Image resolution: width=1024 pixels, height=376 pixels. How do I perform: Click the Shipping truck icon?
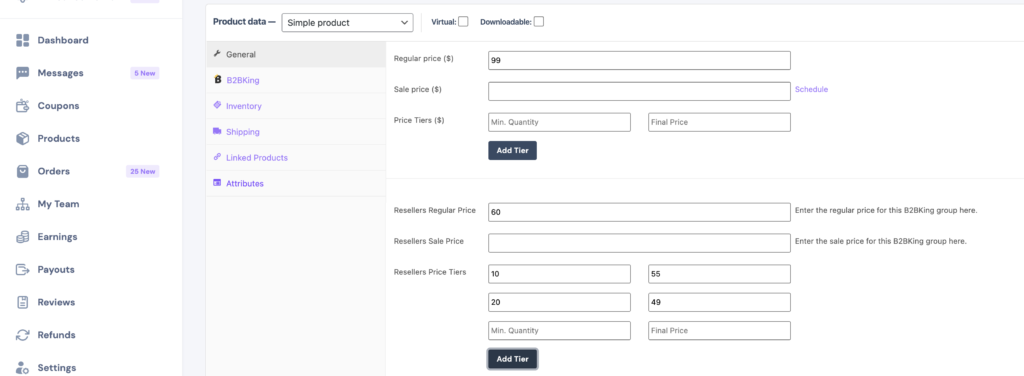pos(217,131)
